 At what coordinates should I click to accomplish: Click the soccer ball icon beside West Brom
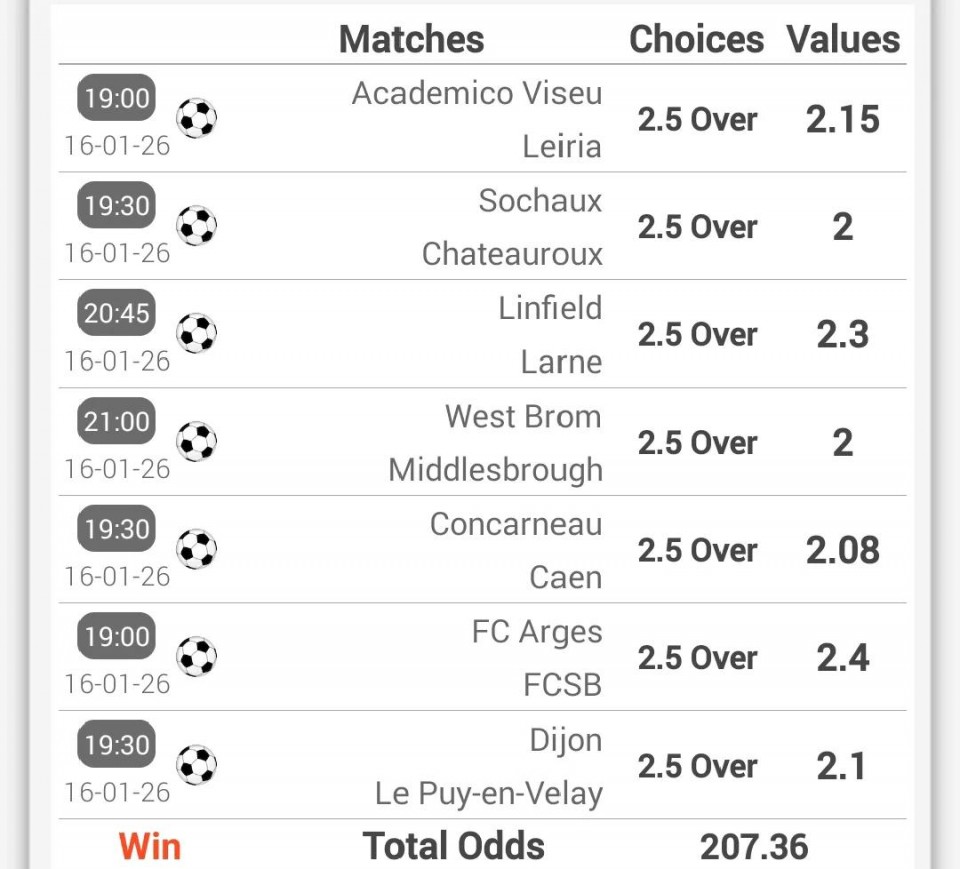pyautogui.click(x=197, y=441)
